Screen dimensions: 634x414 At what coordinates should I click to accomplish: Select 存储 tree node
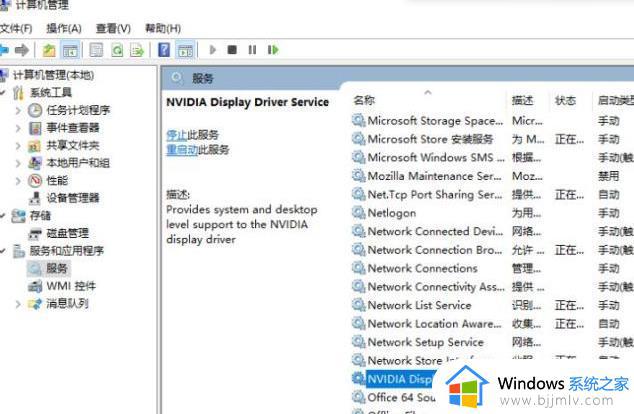40,216
